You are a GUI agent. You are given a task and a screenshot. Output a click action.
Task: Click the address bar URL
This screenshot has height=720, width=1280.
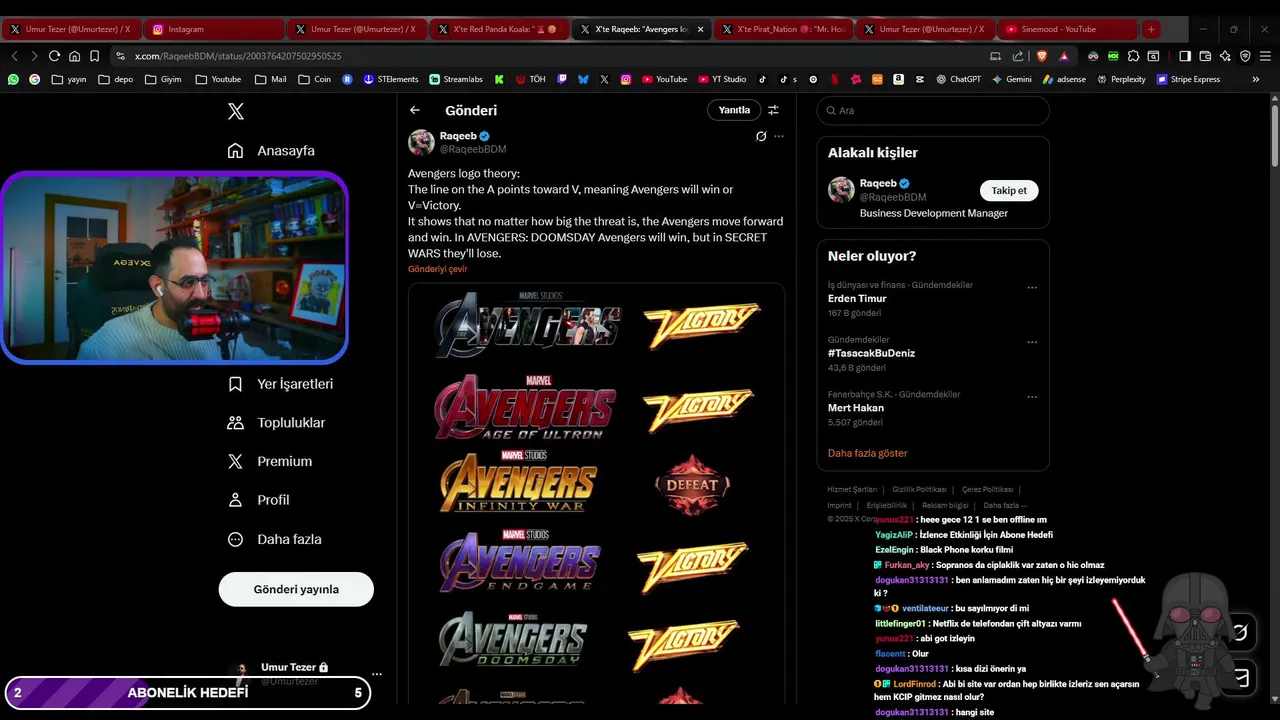238,57
